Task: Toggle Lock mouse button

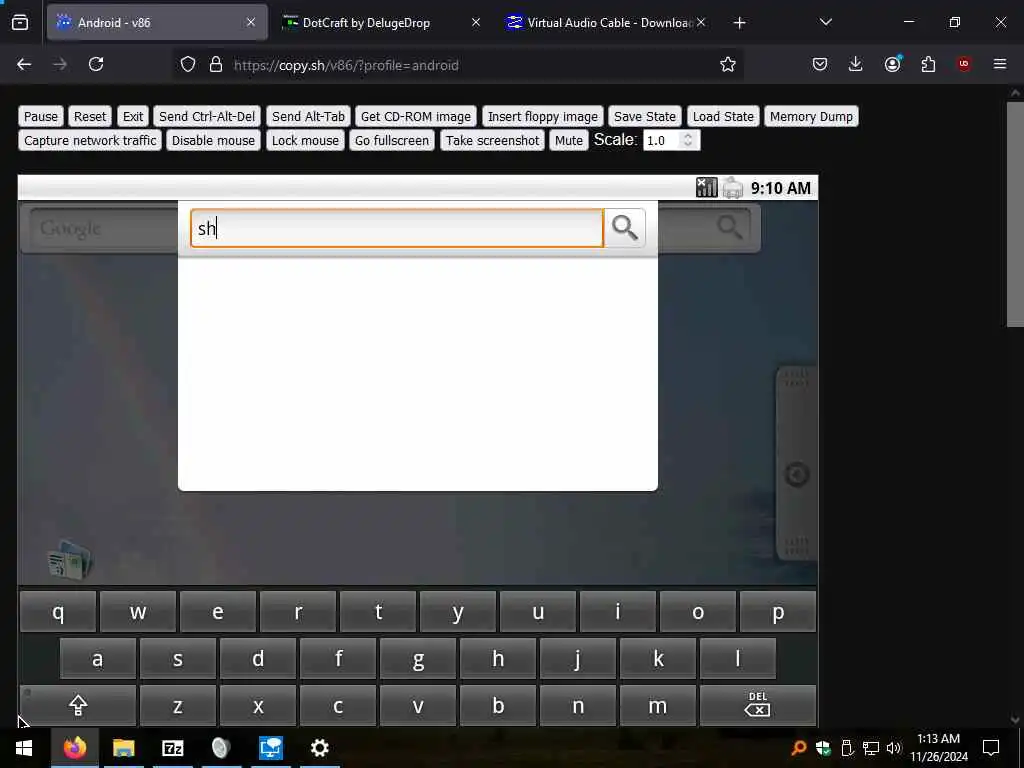Action: tap(305, 140)
